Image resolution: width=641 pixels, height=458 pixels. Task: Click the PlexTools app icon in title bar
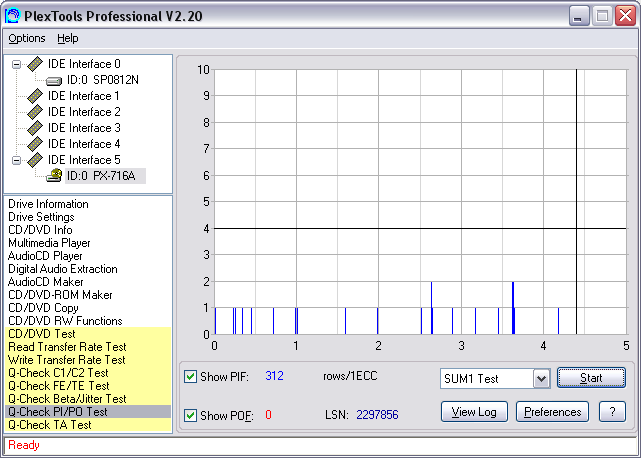[12, 16]
